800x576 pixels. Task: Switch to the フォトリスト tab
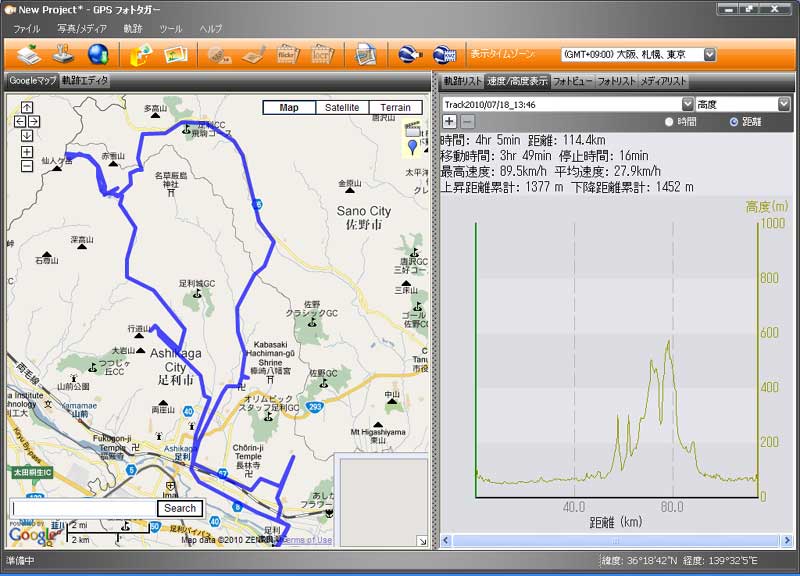tap(616, 81)
